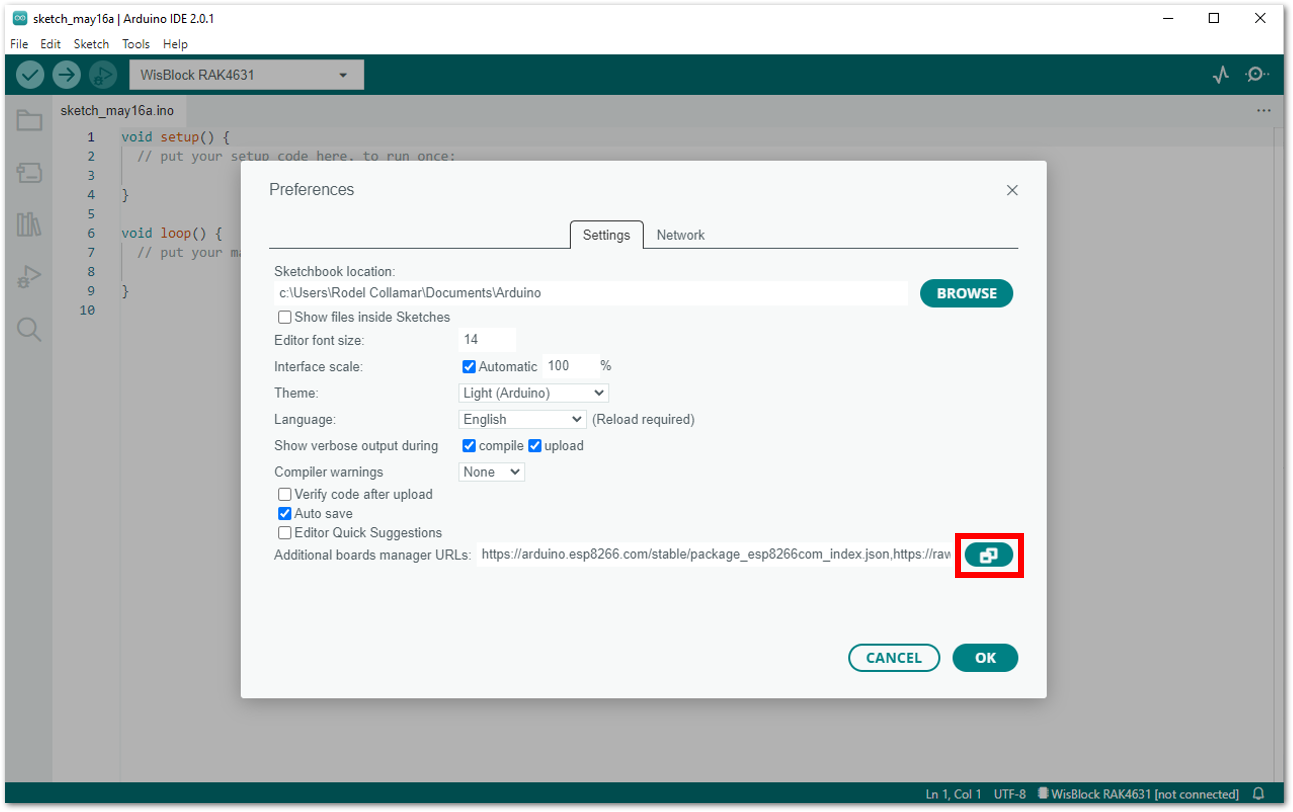Click the Ln 1, Col 1 status entry

coord(953,794)
